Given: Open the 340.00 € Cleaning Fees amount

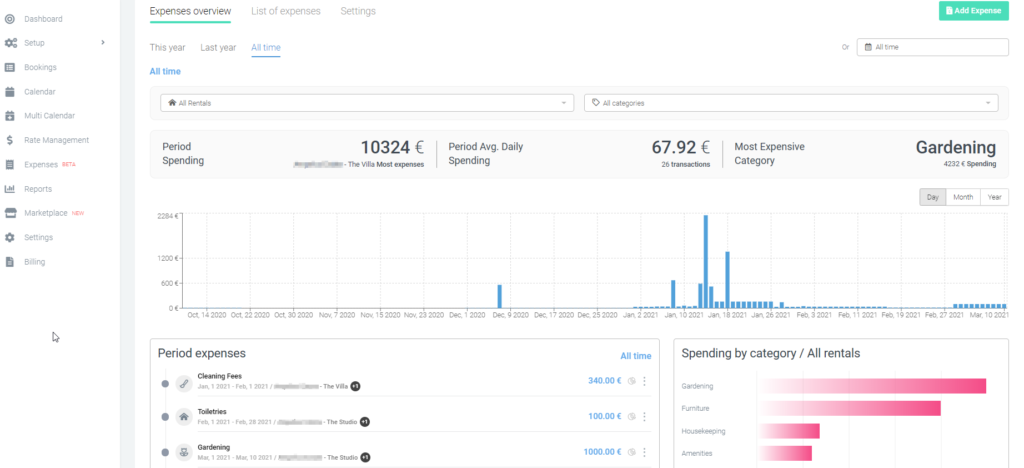Looking at the screenshot, I should (605, 381).
